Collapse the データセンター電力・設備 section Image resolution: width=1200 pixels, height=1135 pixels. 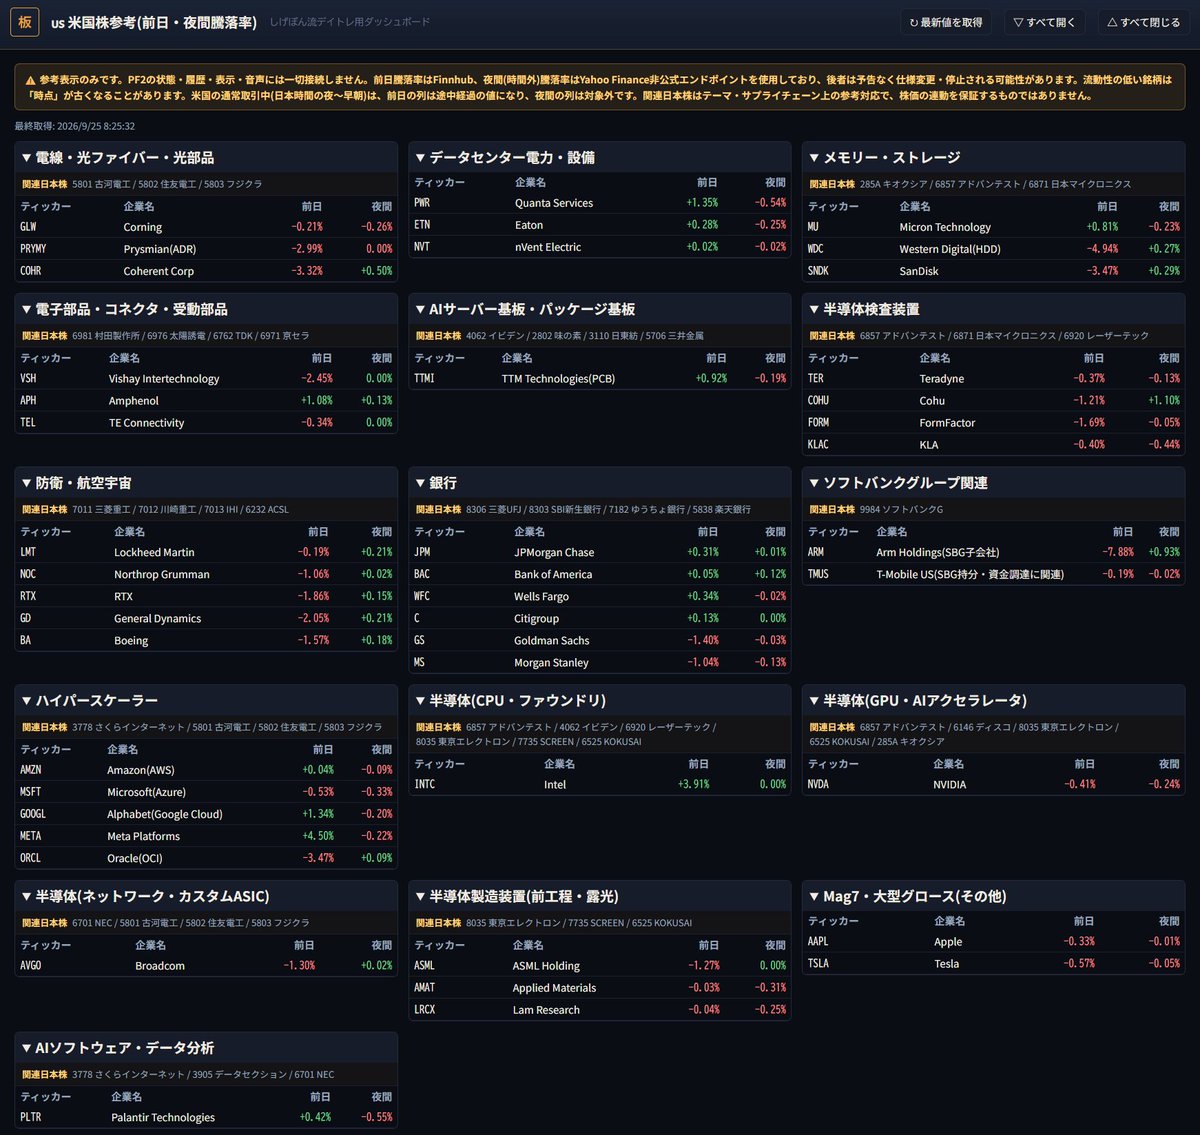pos(599,158)
